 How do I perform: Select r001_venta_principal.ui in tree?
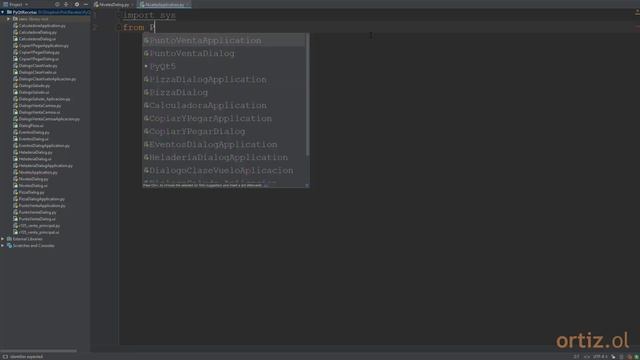click(x=38, y=232)
